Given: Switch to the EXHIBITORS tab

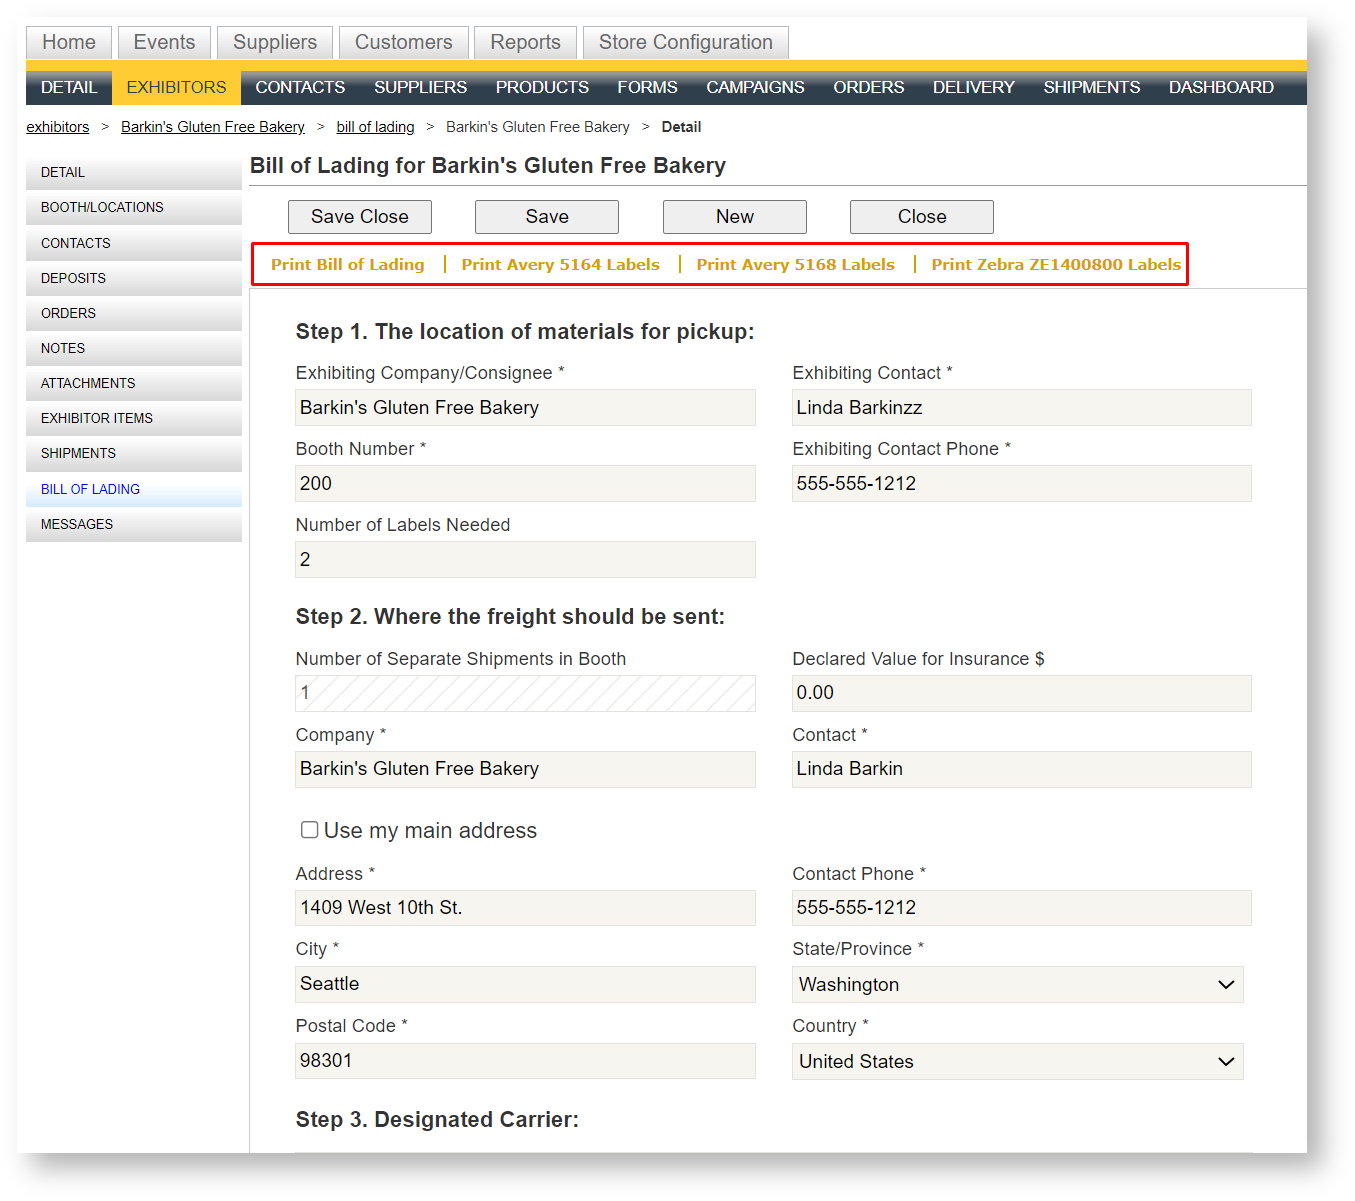Looking at the screenshot, I should (175, 87).
